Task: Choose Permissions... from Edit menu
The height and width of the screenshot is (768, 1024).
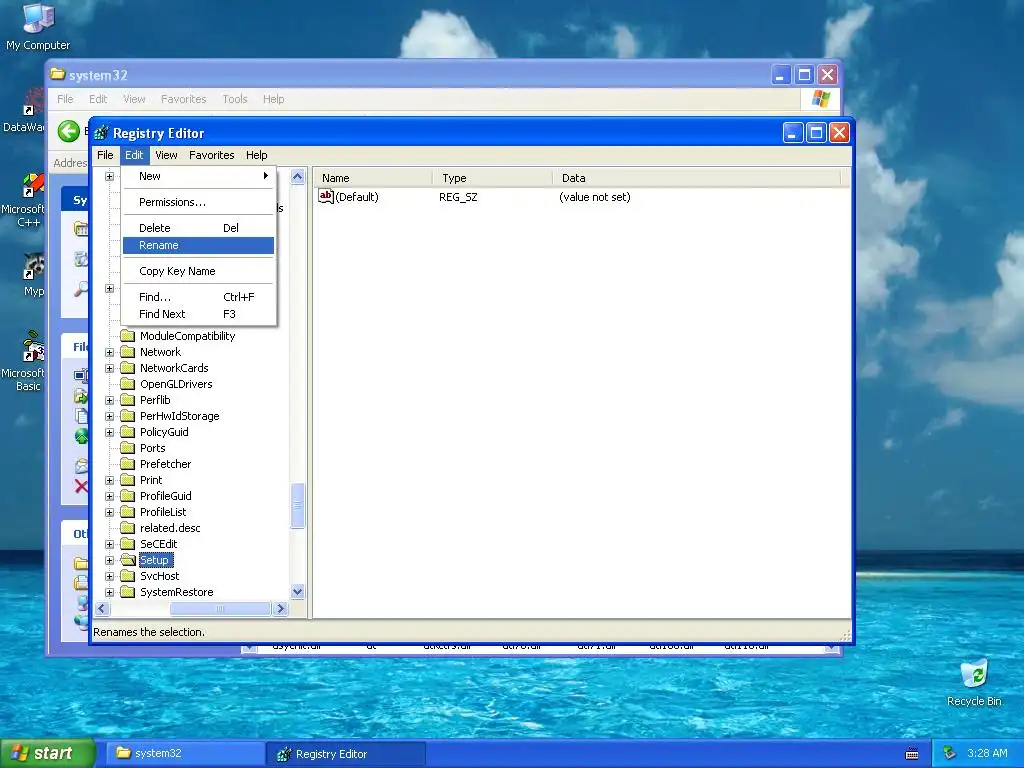Action: click(x=198, y=202)
